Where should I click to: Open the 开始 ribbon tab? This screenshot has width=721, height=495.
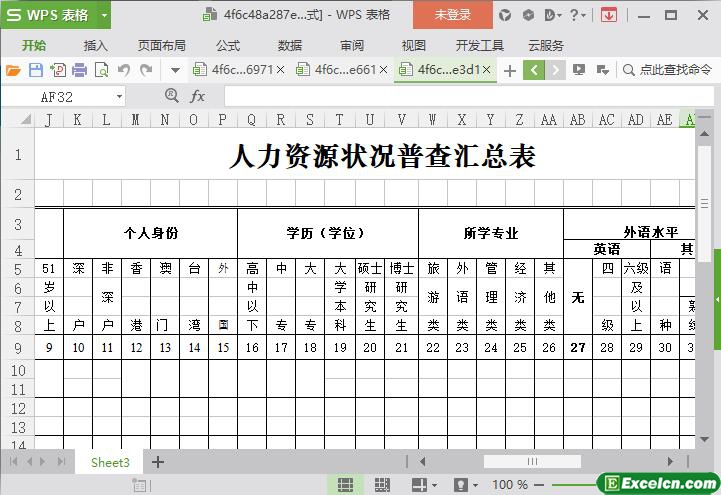click(x=34, y=46)
